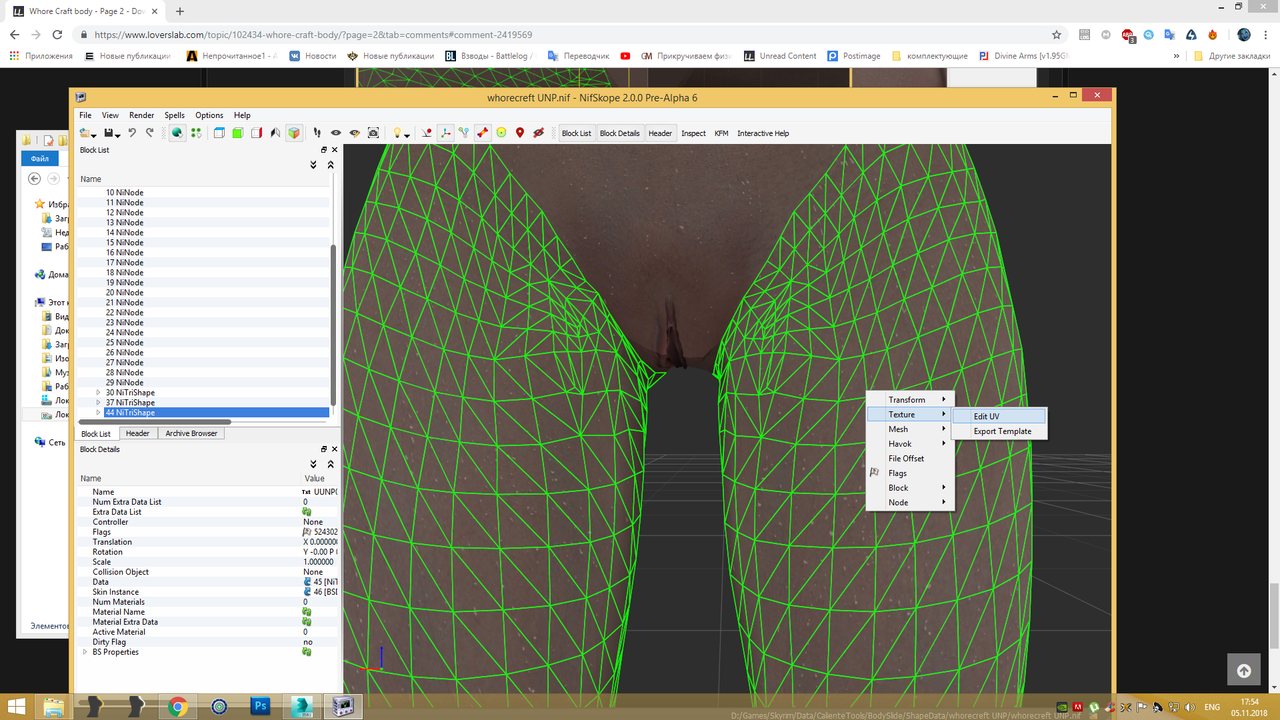Viewport: 1280px width, 720px height.
Task: Open Photoshop from the taskbar
Action: [x=261, y=706]
